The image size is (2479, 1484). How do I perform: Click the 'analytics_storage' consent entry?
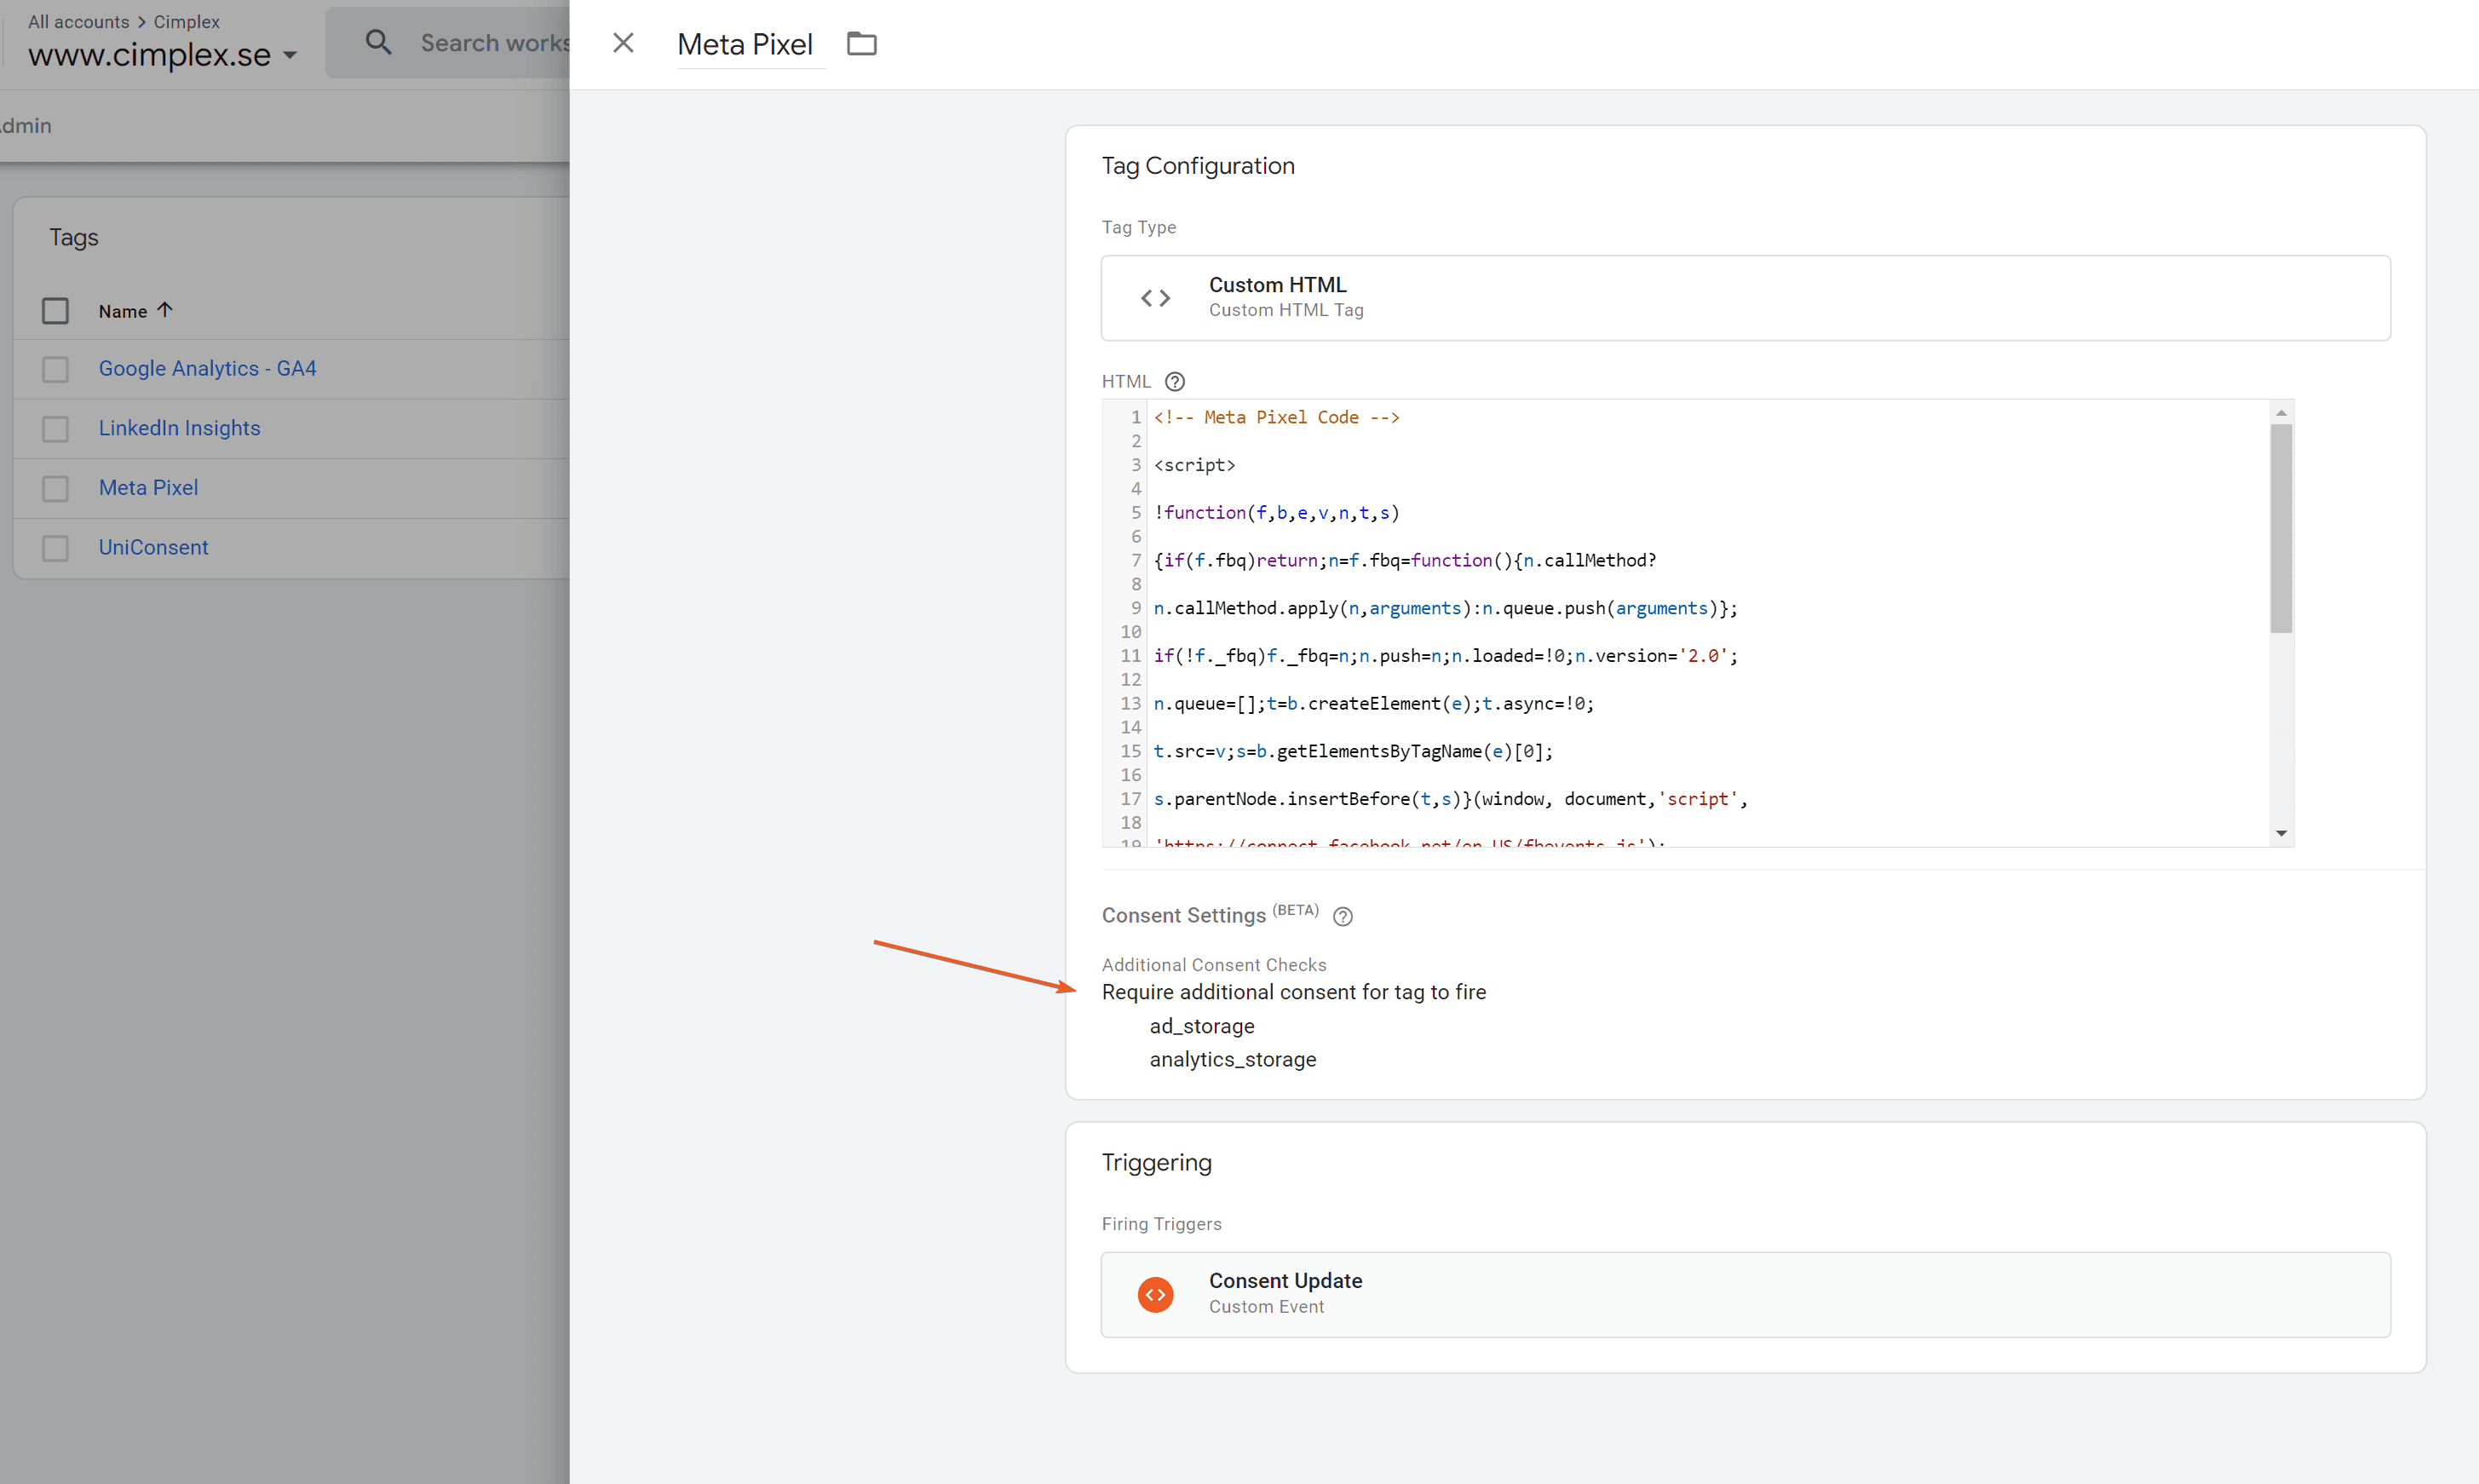coord(1232,1060)
